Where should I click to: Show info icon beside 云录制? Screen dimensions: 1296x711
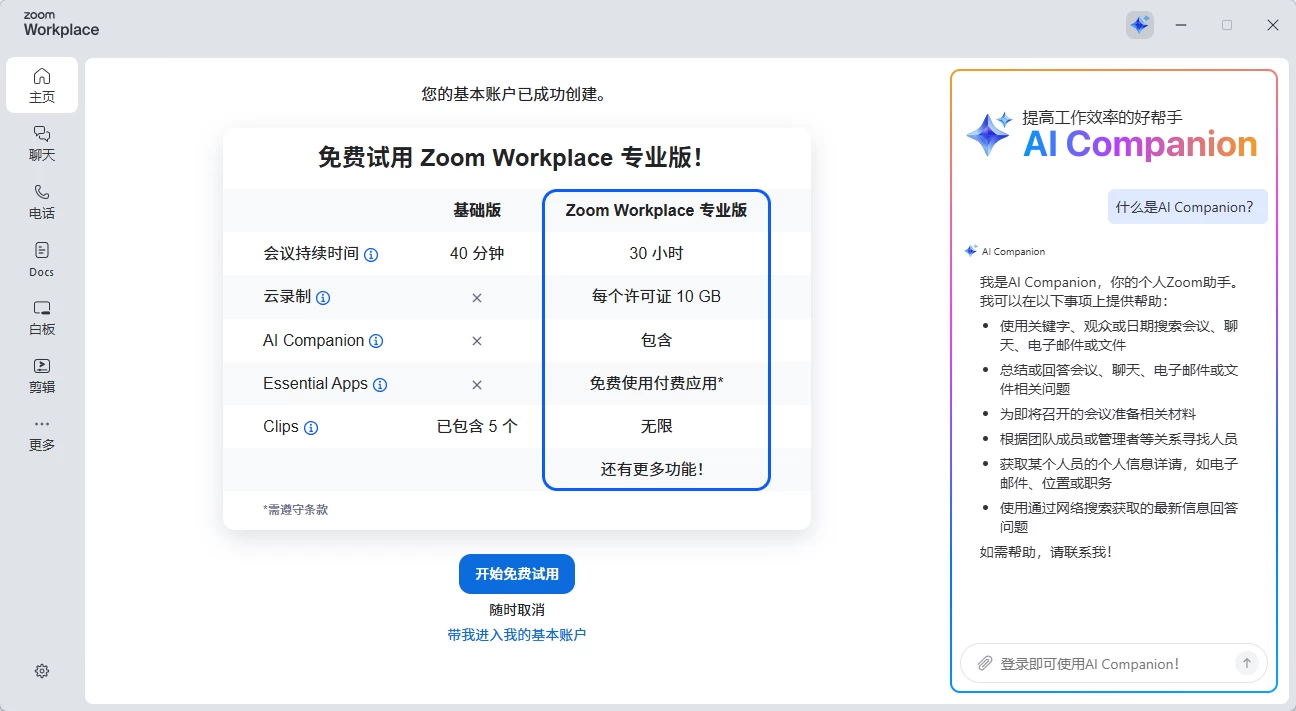(323, 298)
